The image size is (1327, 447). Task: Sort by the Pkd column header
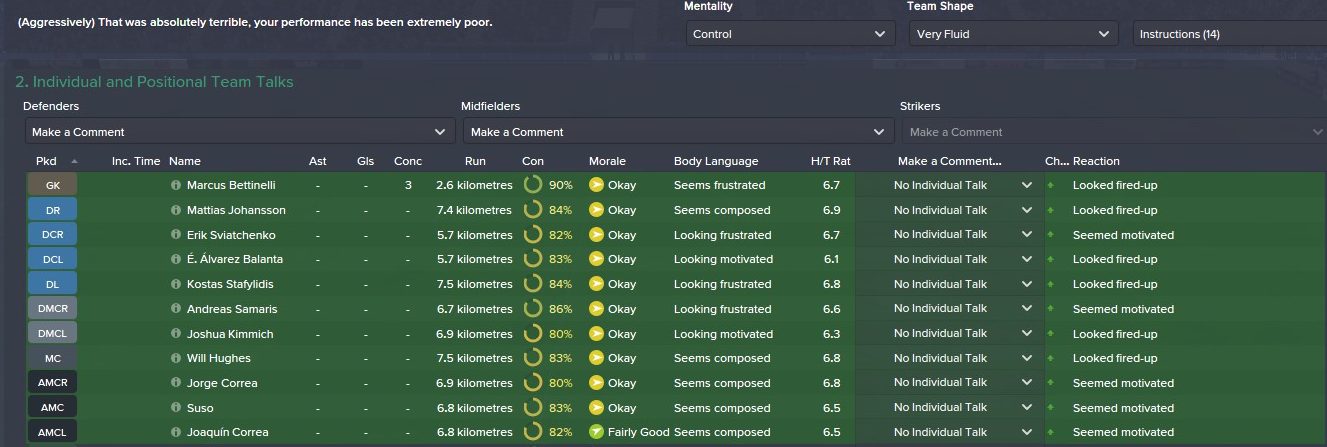[x=47, y=161]
